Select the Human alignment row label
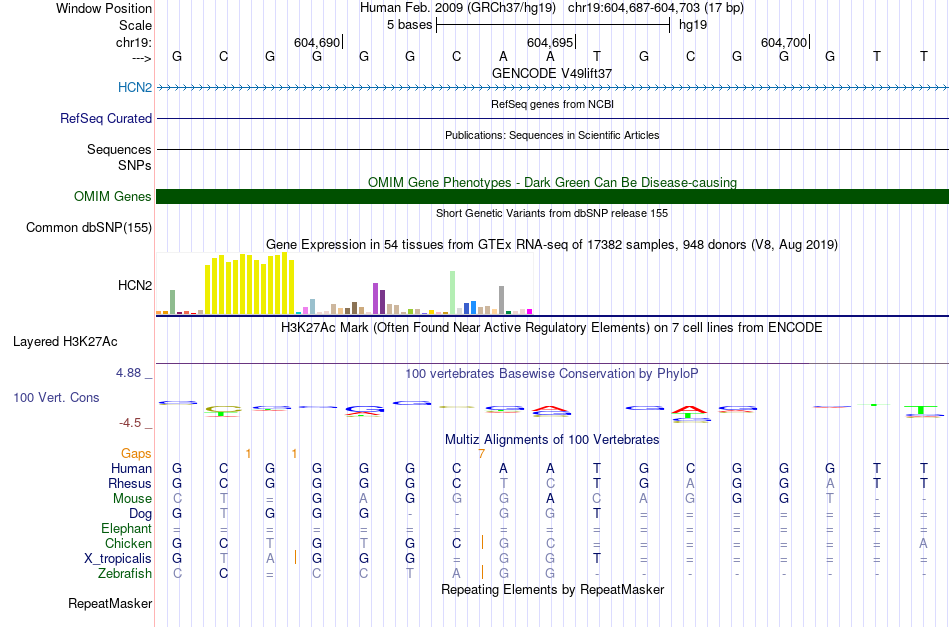Viewport: 950px width, 627px height. tap(131, 468)
